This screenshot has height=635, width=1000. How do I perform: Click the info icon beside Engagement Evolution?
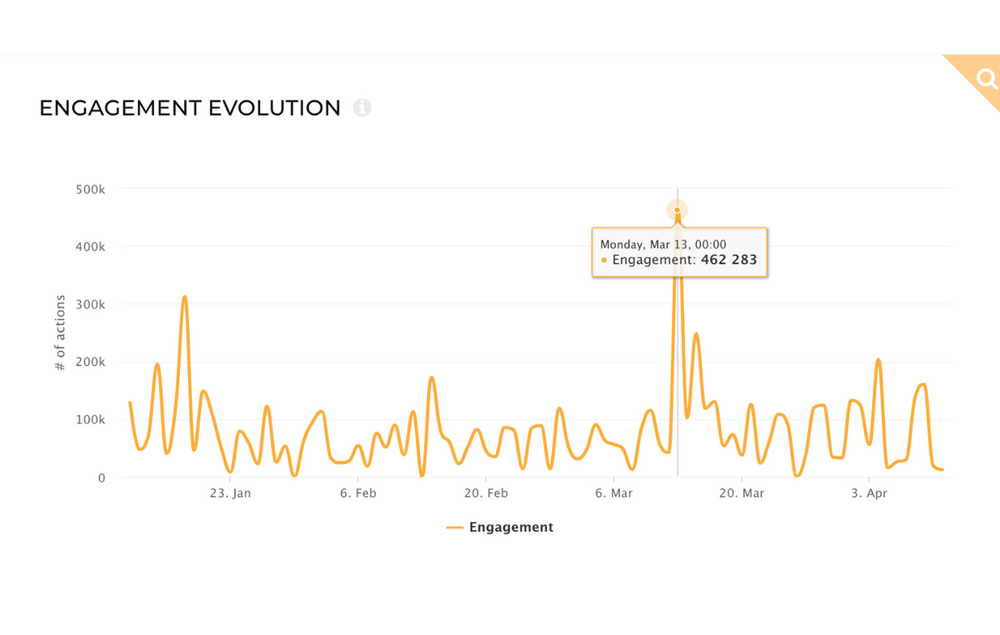click(362, 108)
